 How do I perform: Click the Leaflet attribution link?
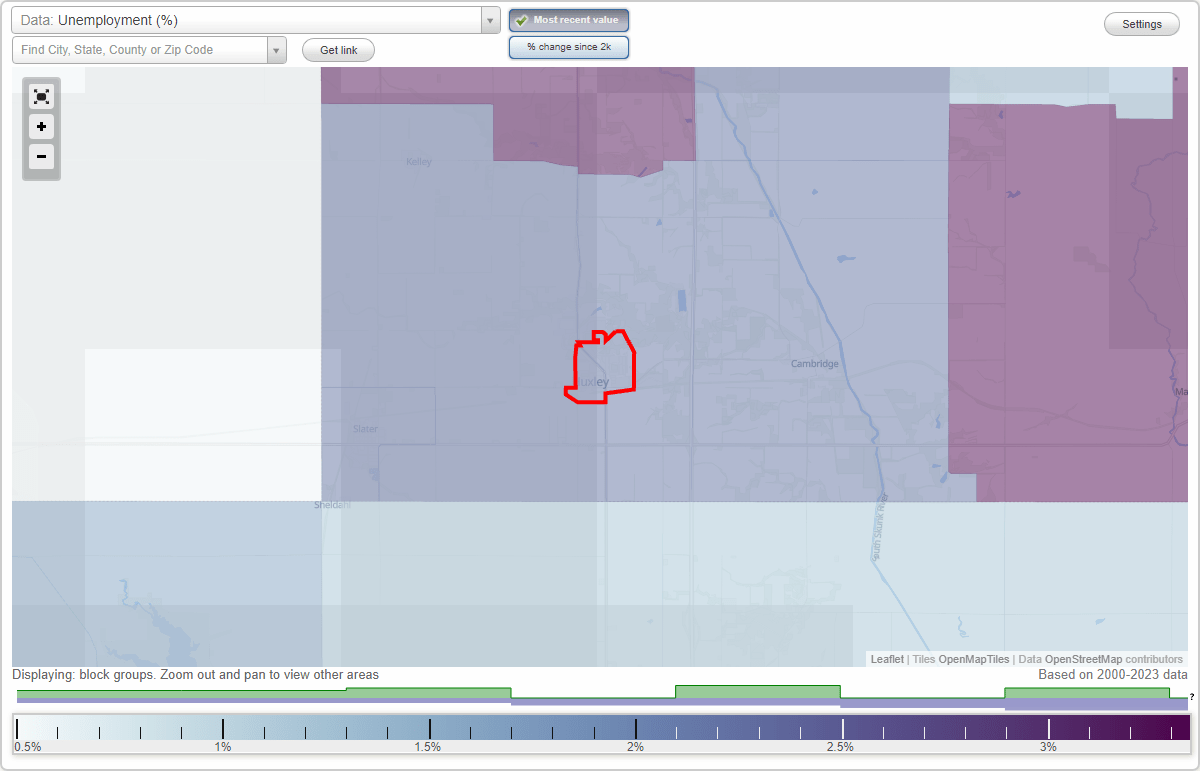click(x=886, y=659)
